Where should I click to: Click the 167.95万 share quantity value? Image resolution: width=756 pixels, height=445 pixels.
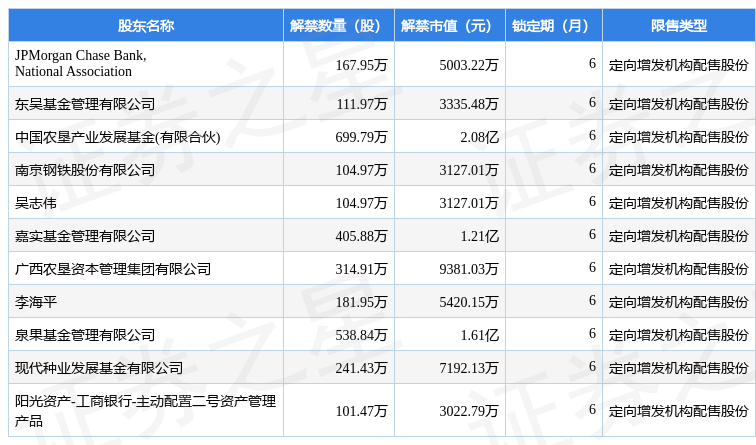point(362,64)
